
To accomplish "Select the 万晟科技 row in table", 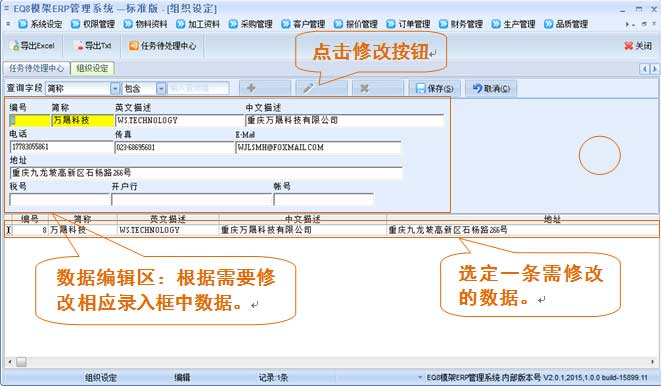I will (331, 230).
